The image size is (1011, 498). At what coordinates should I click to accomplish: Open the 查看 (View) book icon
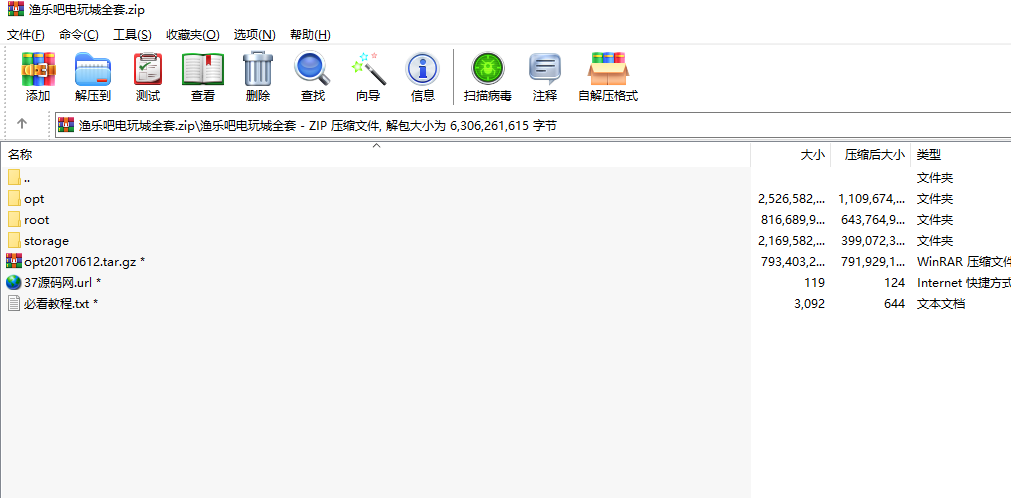(x=202, y=69)
